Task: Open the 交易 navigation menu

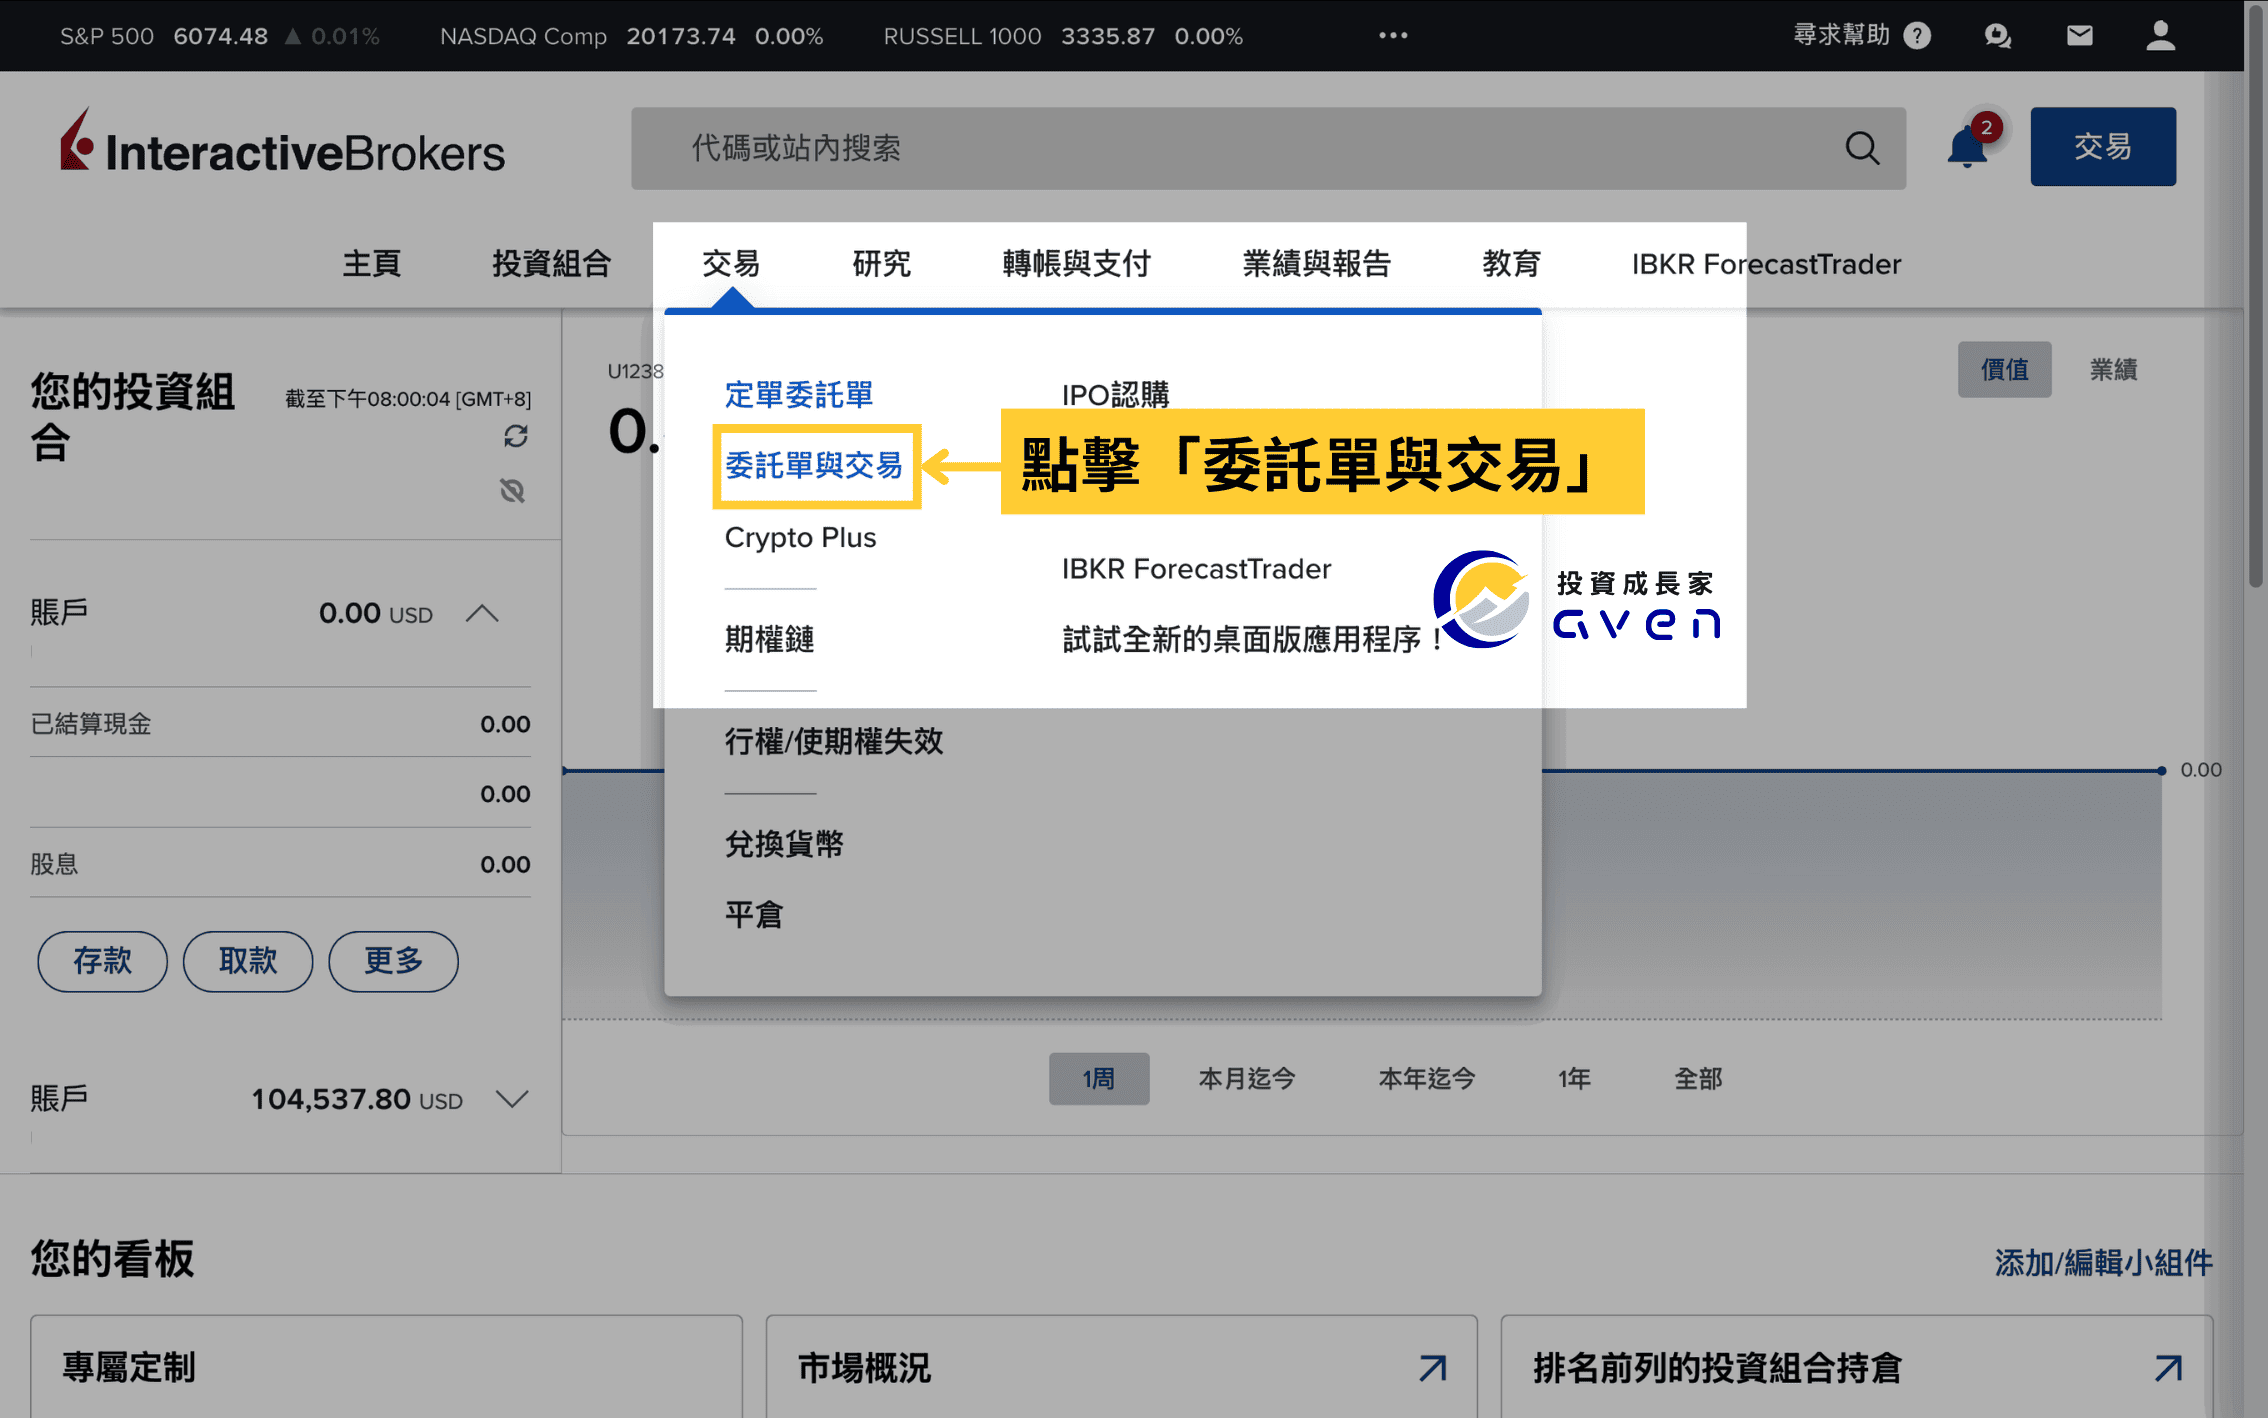Action: pos(731,264)
